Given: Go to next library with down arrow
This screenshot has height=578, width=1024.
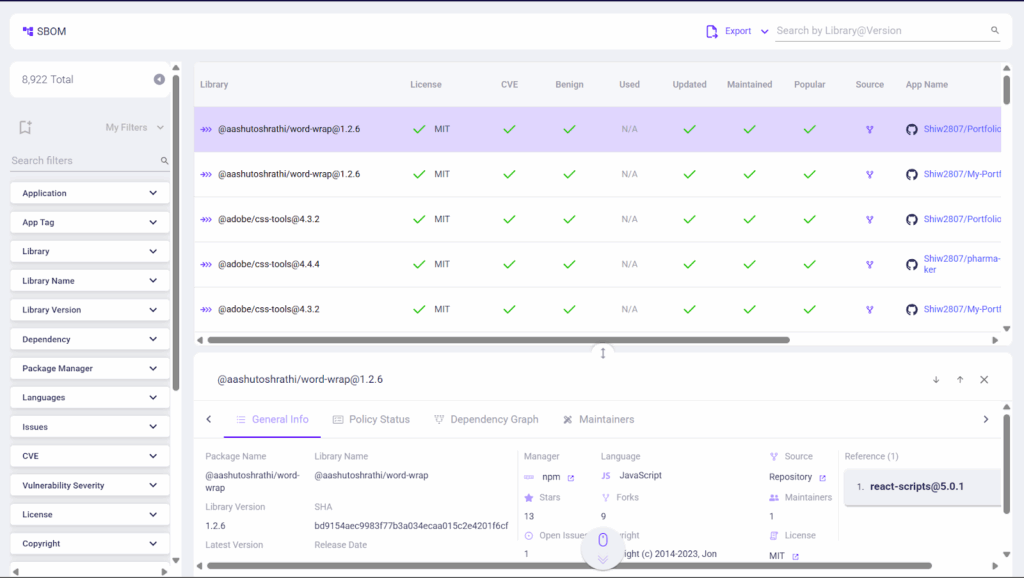Looking at the screenshot, I should (936, 379).
